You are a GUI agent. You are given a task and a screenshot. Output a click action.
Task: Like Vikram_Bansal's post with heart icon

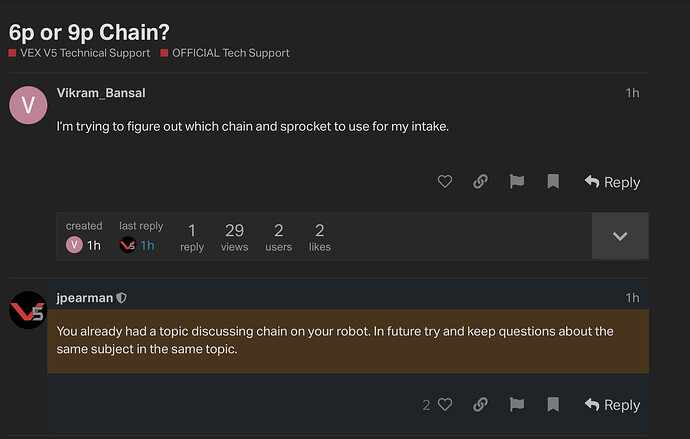pos(445,182)
